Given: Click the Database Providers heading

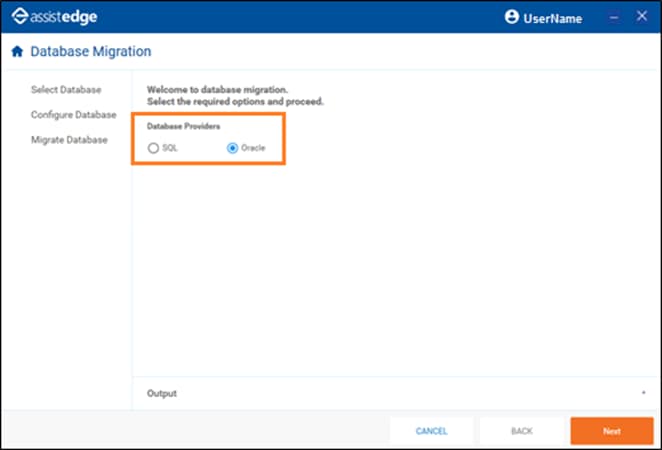Looking at the screenshot, I should (183, 126).
